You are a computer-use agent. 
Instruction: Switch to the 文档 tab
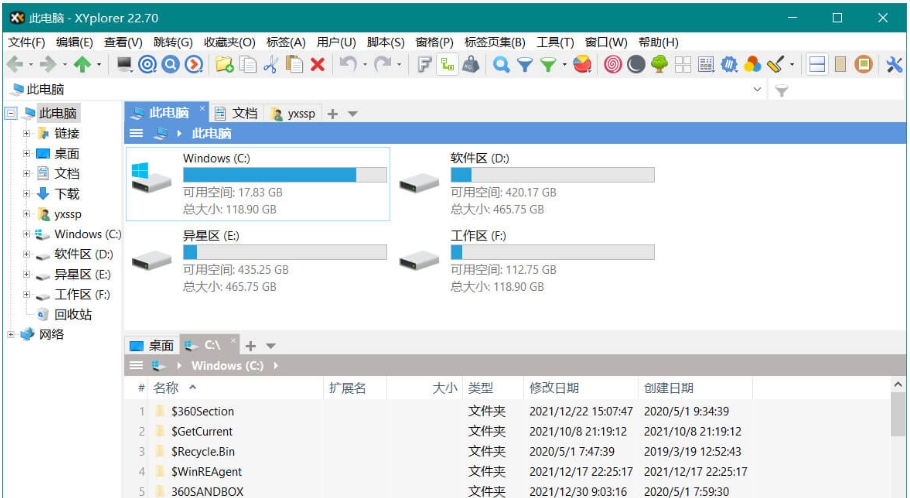pyautogui.click(x=237, y=113)
